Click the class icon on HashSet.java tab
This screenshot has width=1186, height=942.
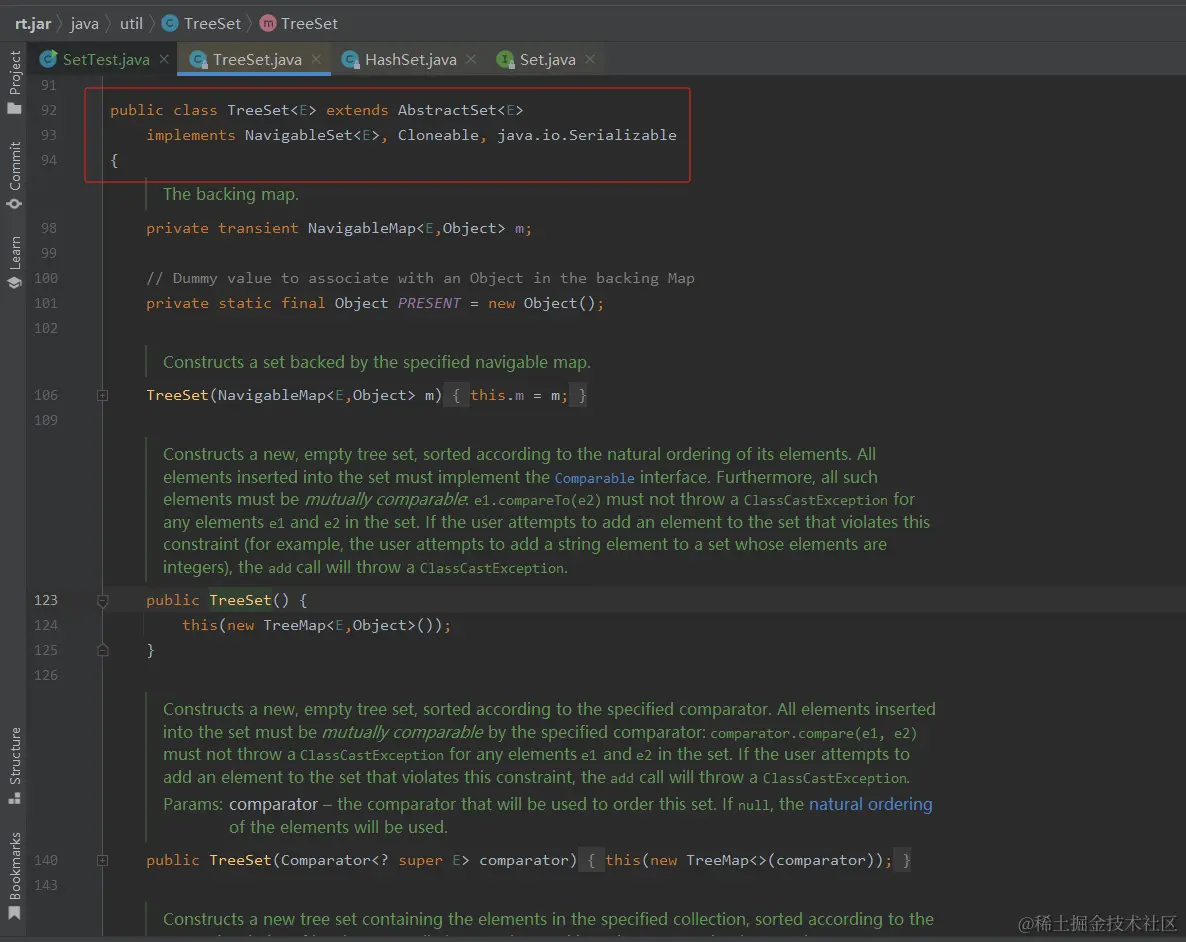point(350,59)
